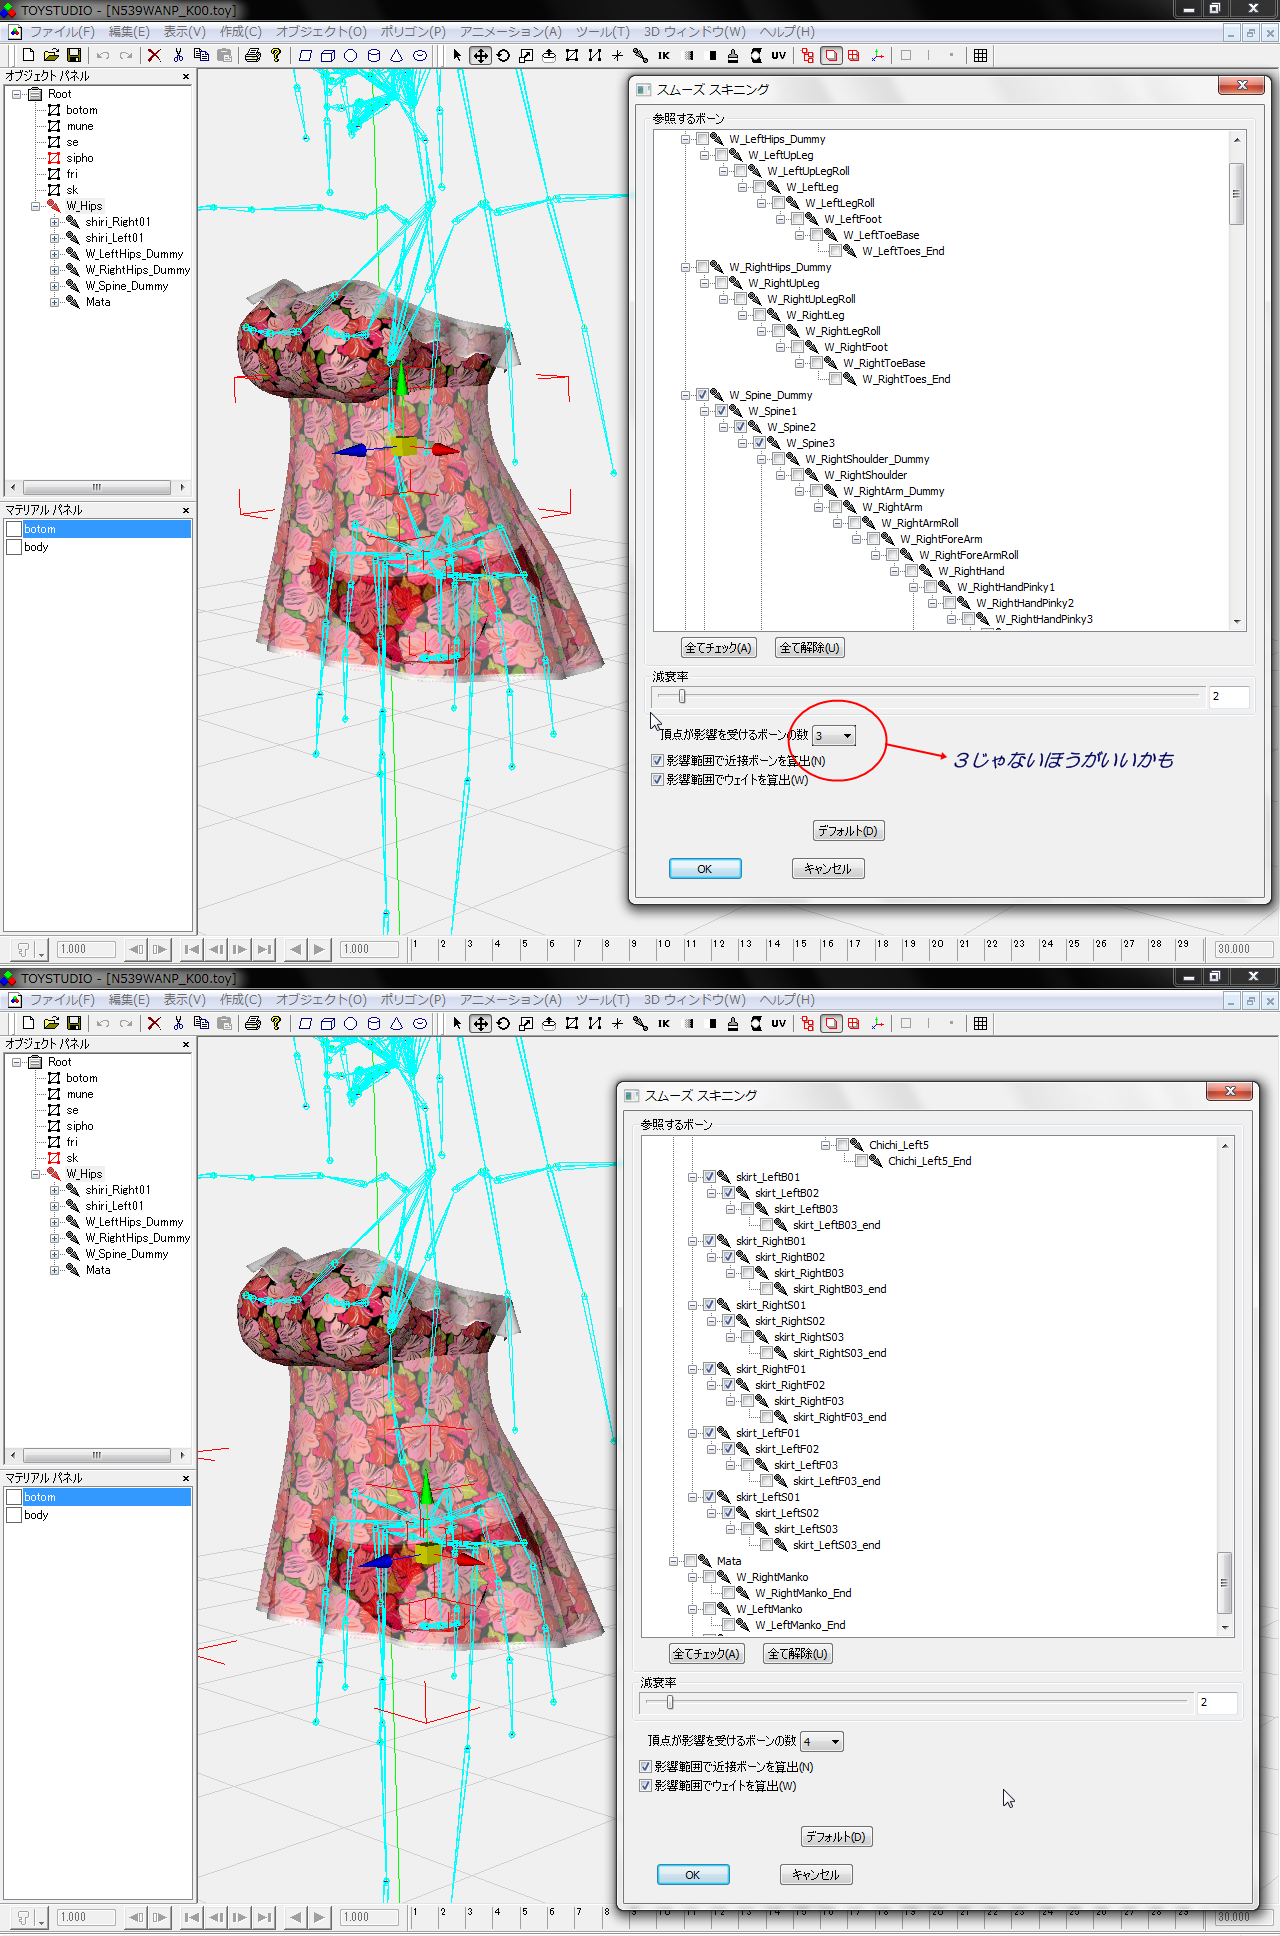
Task: Click the Create sphere icon in the upper toolbar
Action: 351,55
